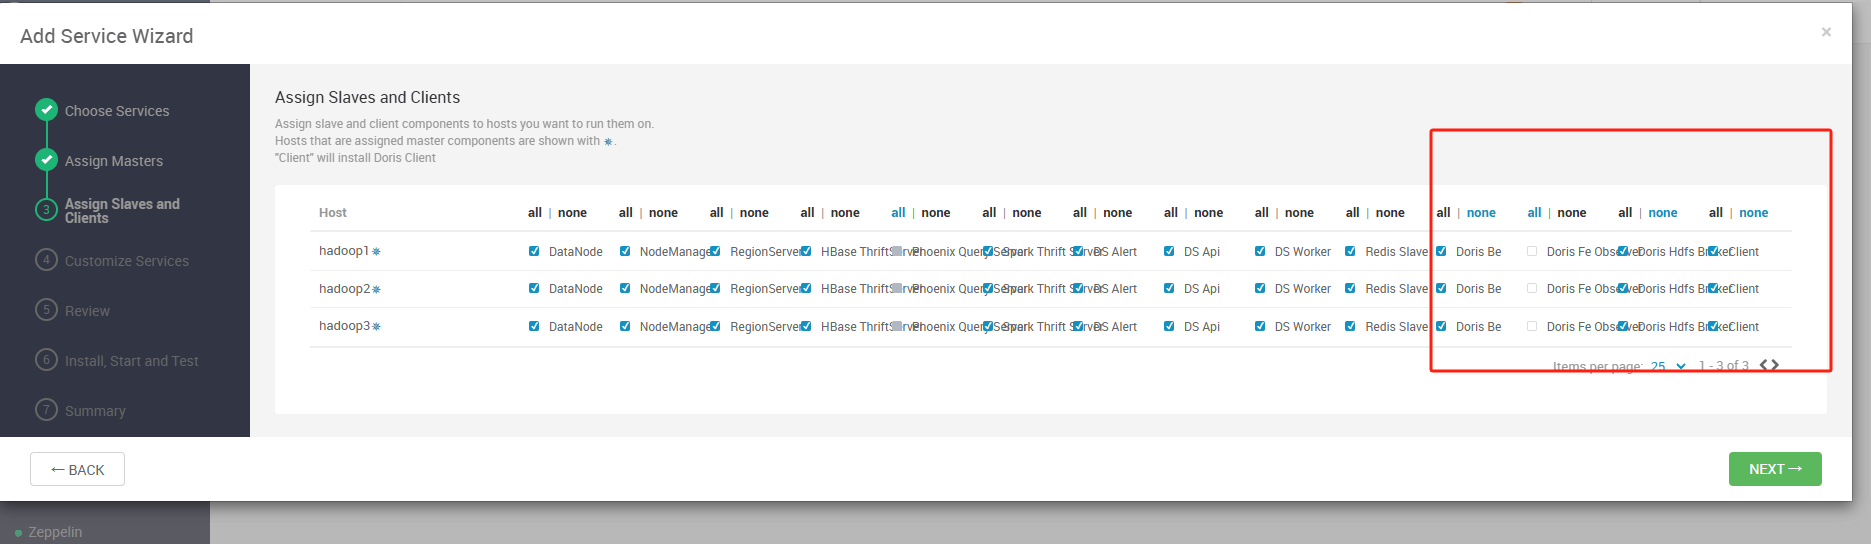Screen dimensions: 1871x544
Task: Close the Add Service Wizard dialog
Action: (x=1826, y=32)
